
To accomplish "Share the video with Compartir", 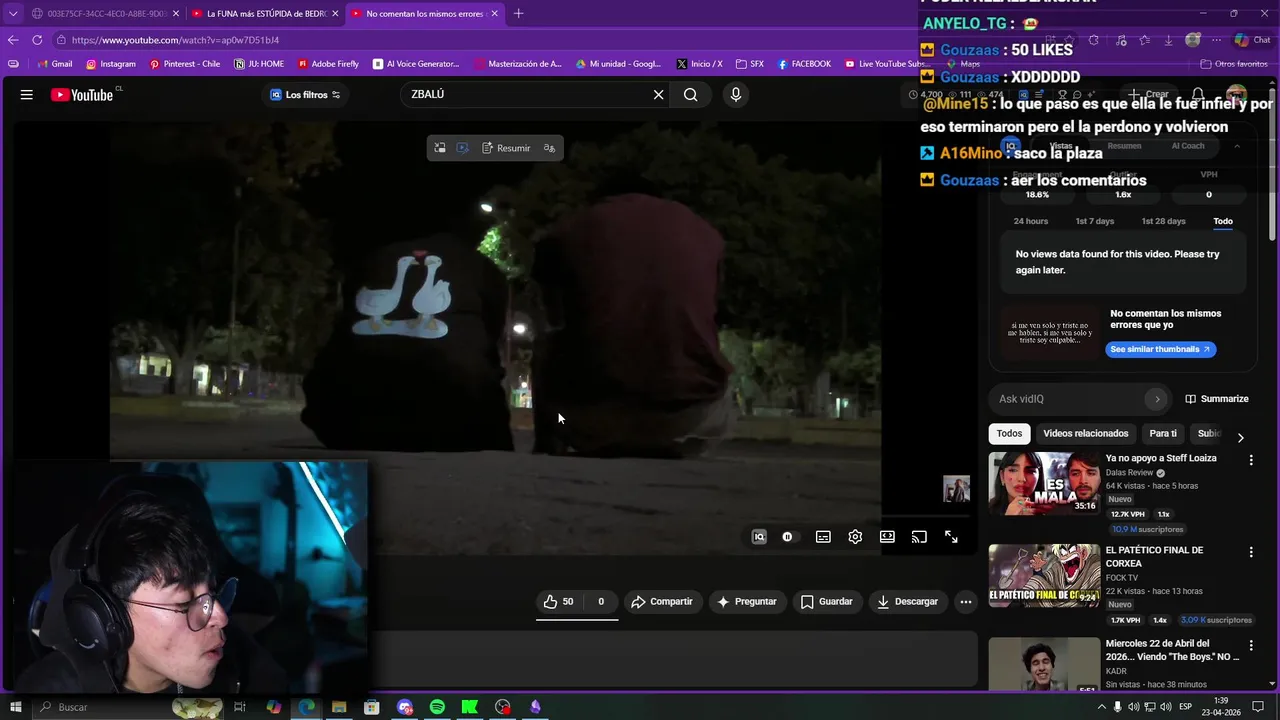I will [x=662, y=602].
